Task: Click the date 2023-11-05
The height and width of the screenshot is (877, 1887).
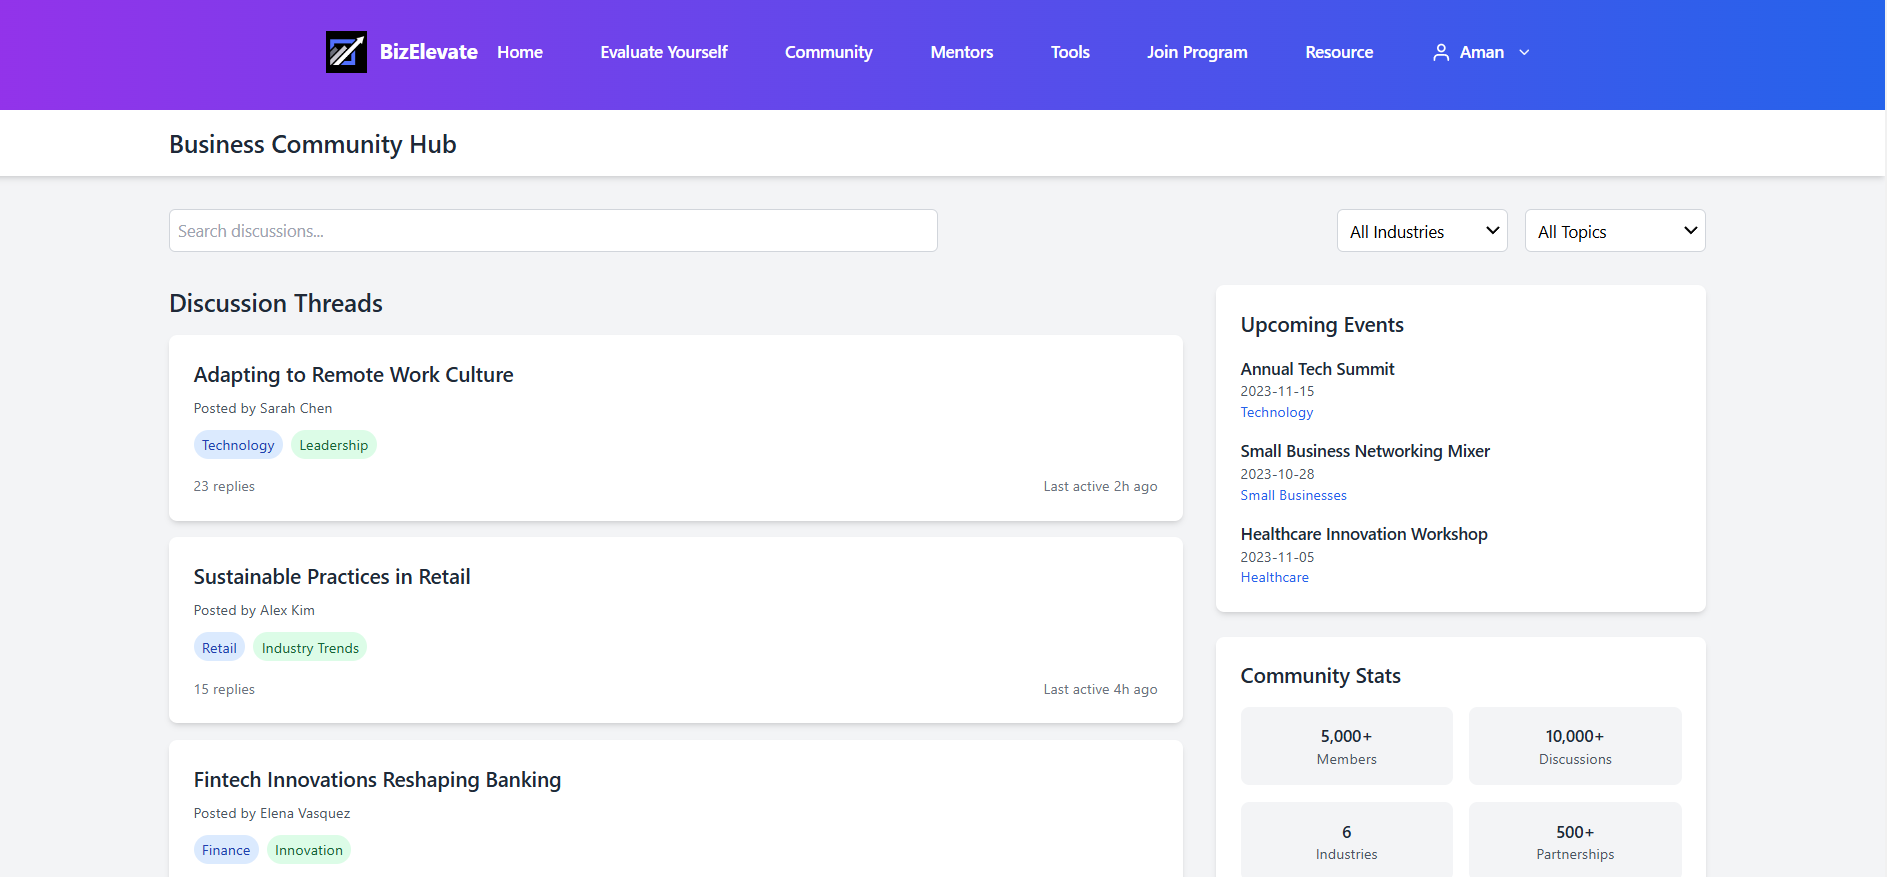Action: pos(1277,557)
